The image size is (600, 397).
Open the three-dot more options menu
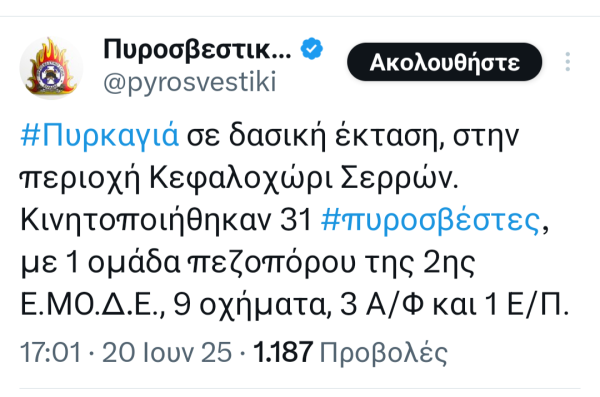point(567,62)
